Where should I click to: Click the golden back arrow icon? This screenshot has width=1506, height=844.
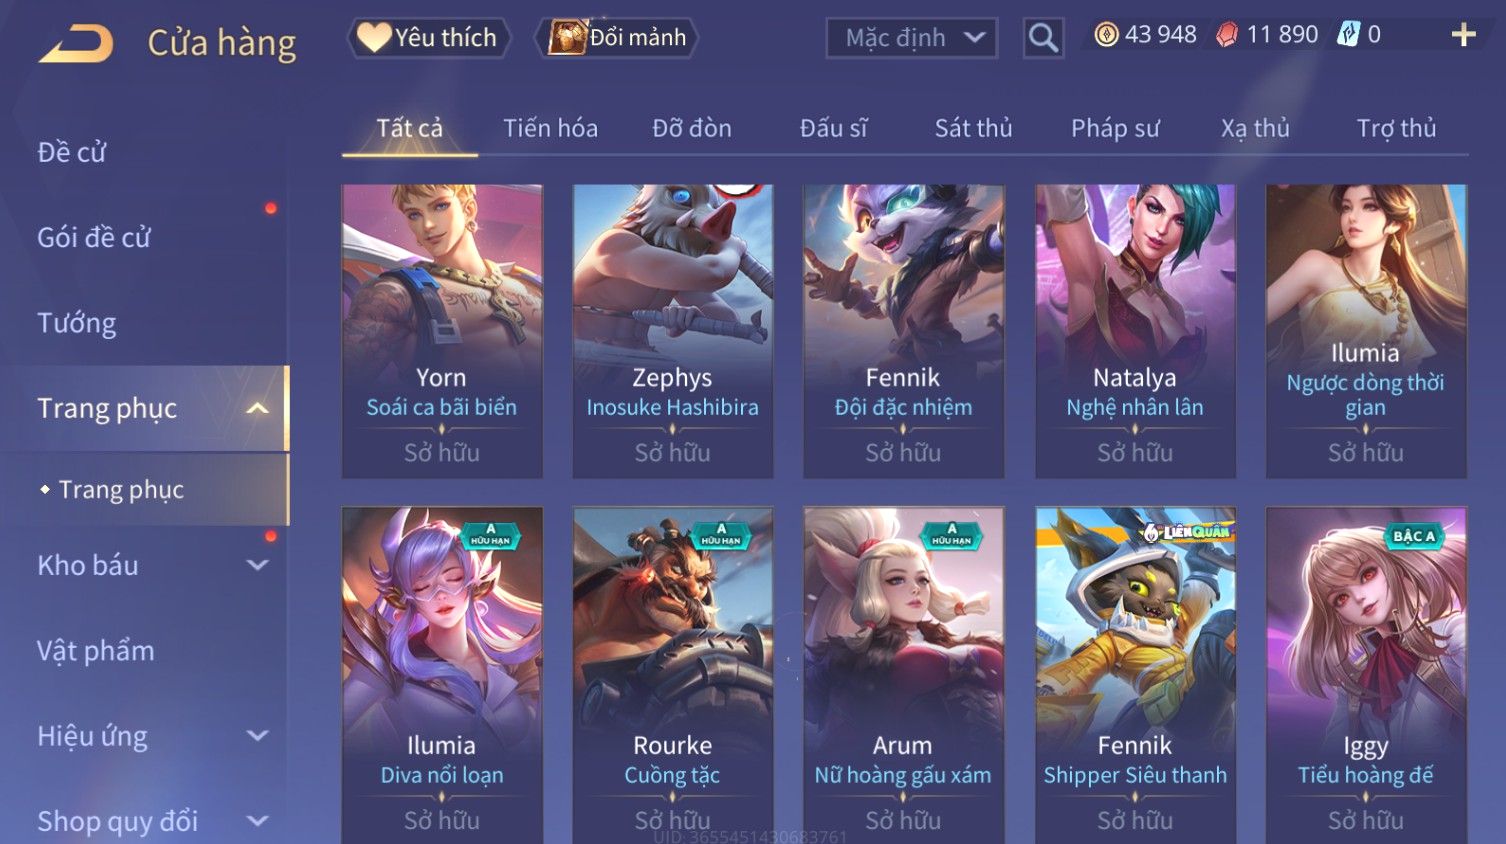click(x=76, y=44)
